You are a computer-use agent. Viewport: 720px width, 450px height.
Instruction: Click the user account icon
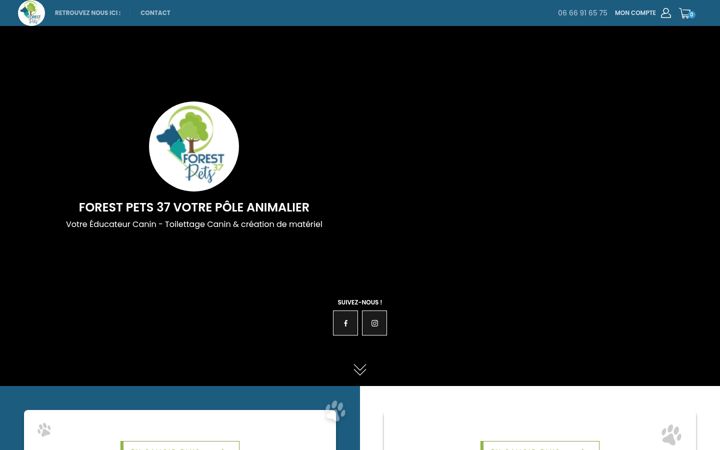(x=666, y=13)
